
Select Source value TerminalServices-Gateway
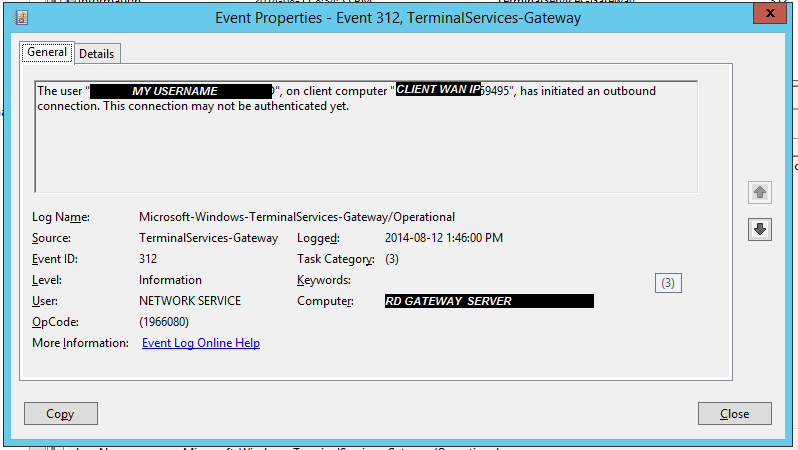tap(209, 238)
